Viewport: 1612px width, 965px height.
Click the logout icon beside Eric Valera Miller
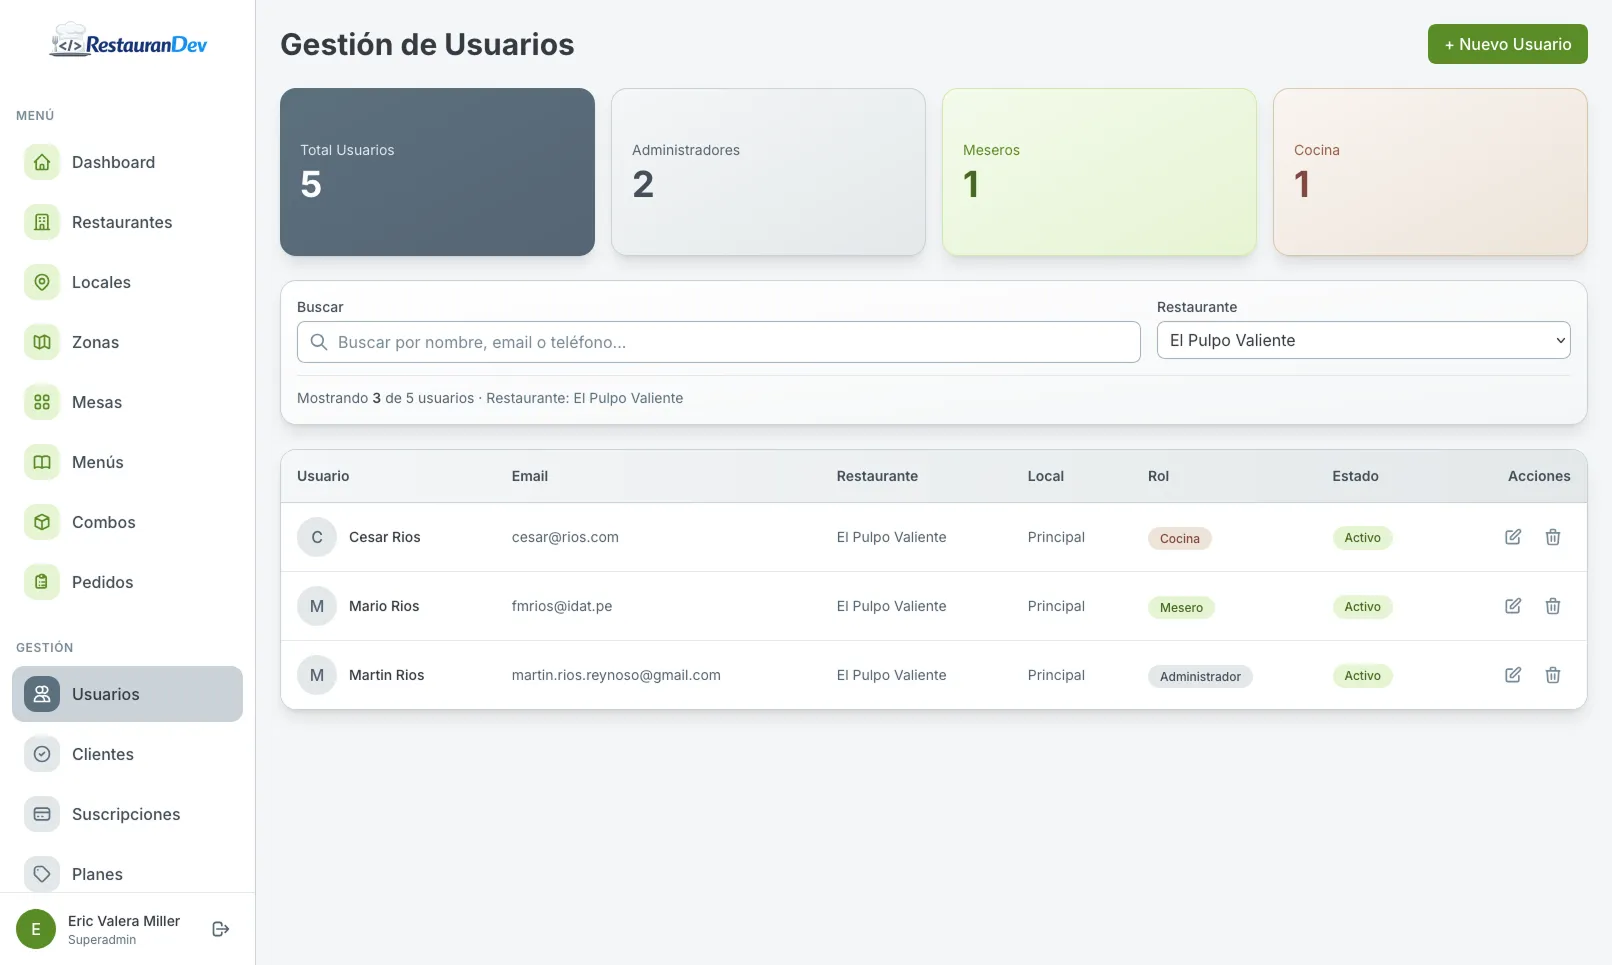click(x=221, y=929)
